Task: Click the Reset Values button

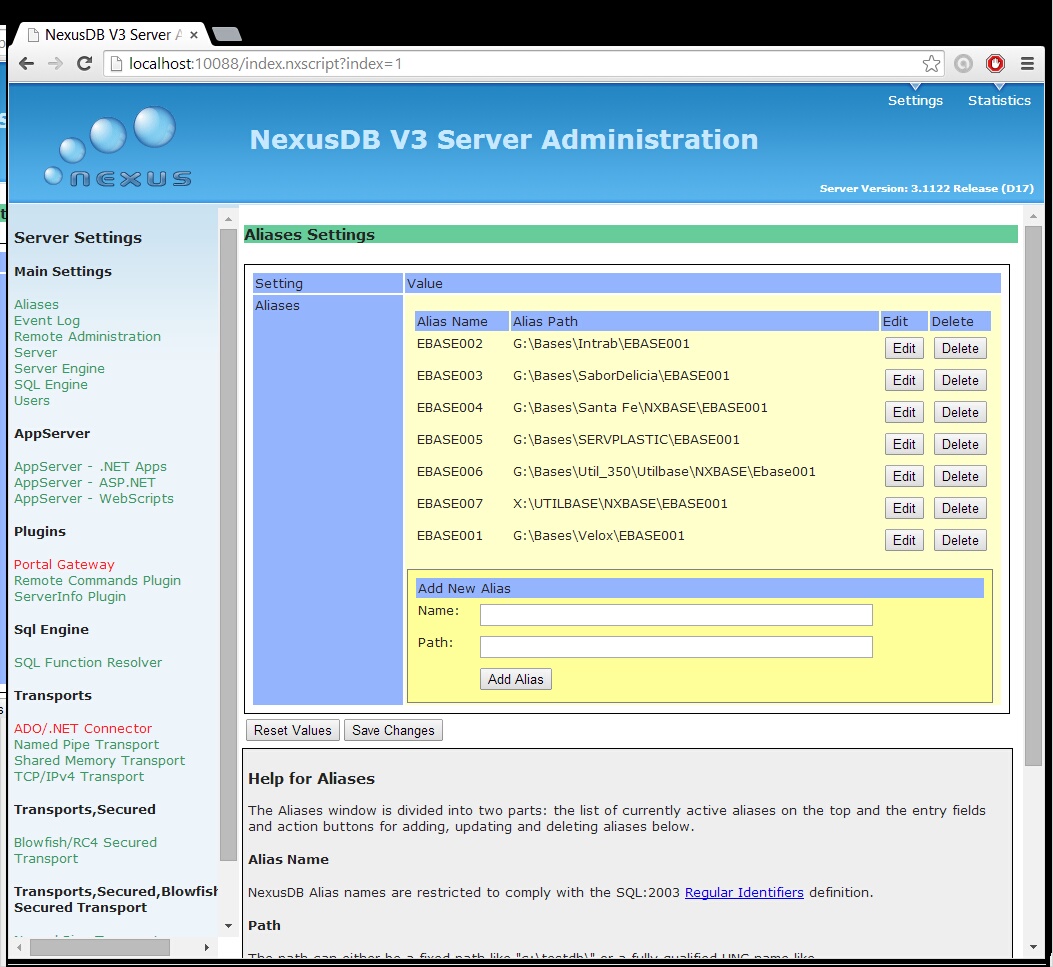Action: pos(293,730)
